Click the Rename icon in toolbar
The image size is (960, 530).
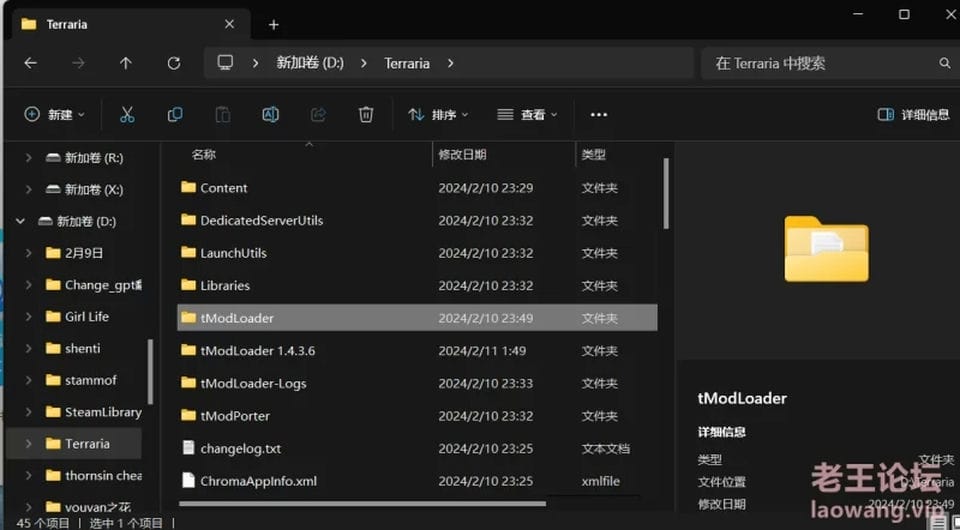click(x=271, y=114)
